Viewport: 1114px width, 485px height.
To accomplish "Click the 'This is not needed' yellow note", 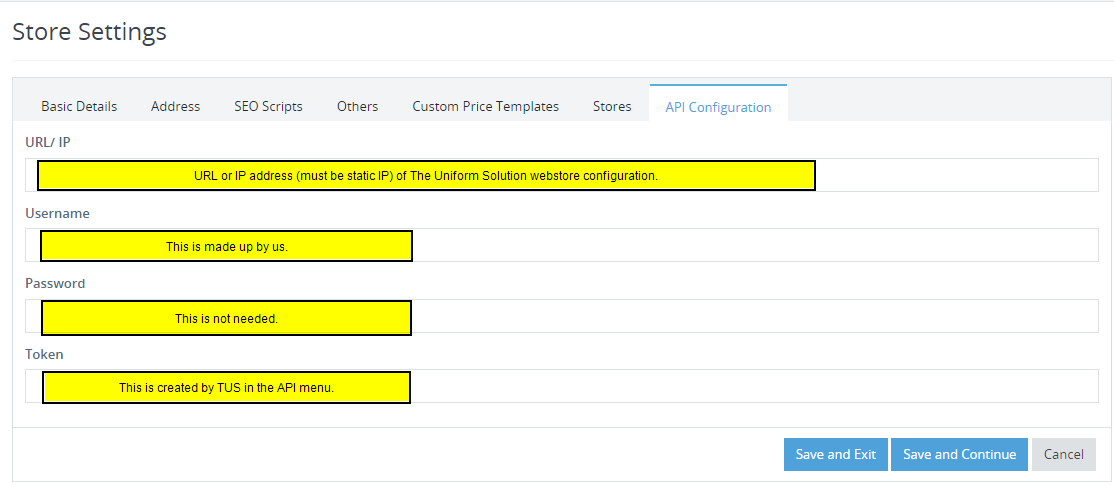I will point(227,318).
